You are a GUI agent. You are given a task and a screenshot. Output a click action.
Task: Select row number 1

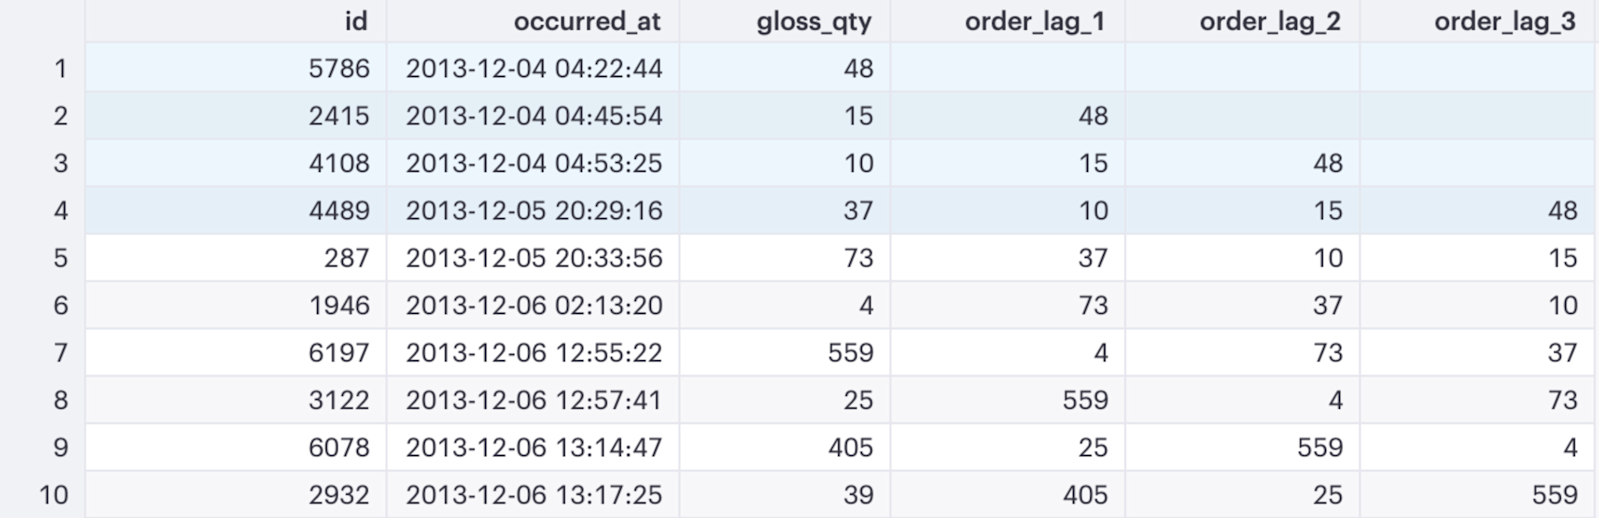point(60,68)
